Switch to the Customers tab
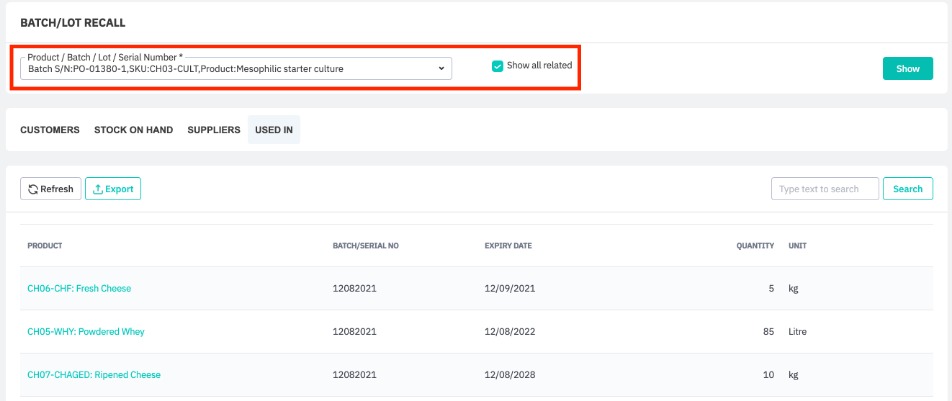This screenshot has height=401, width=952. 50,130
